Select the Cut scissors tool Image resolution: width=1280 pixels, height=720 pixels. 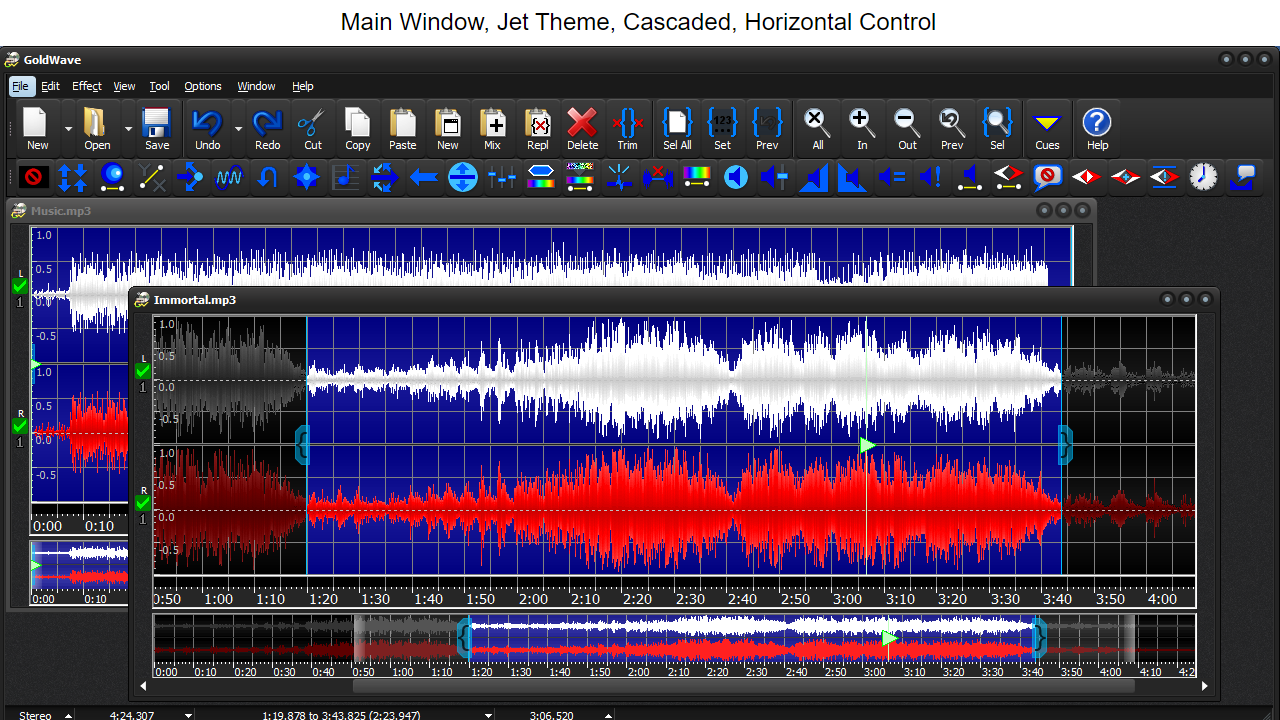(x=312, y=129)
